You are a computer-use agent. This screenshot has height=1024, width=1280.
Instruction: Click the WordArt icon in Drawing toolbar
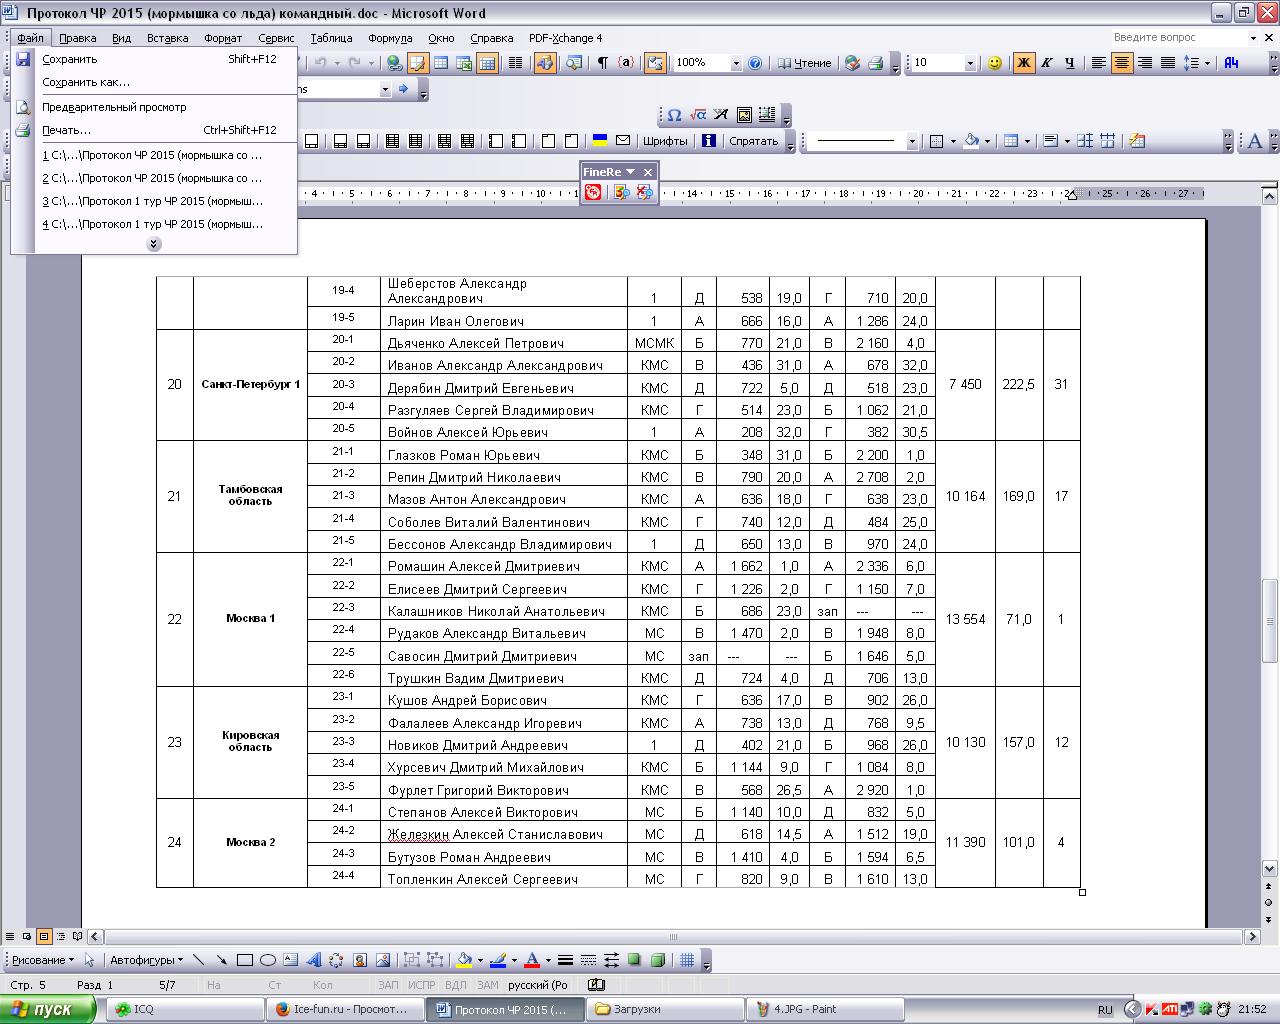(313, 960)
